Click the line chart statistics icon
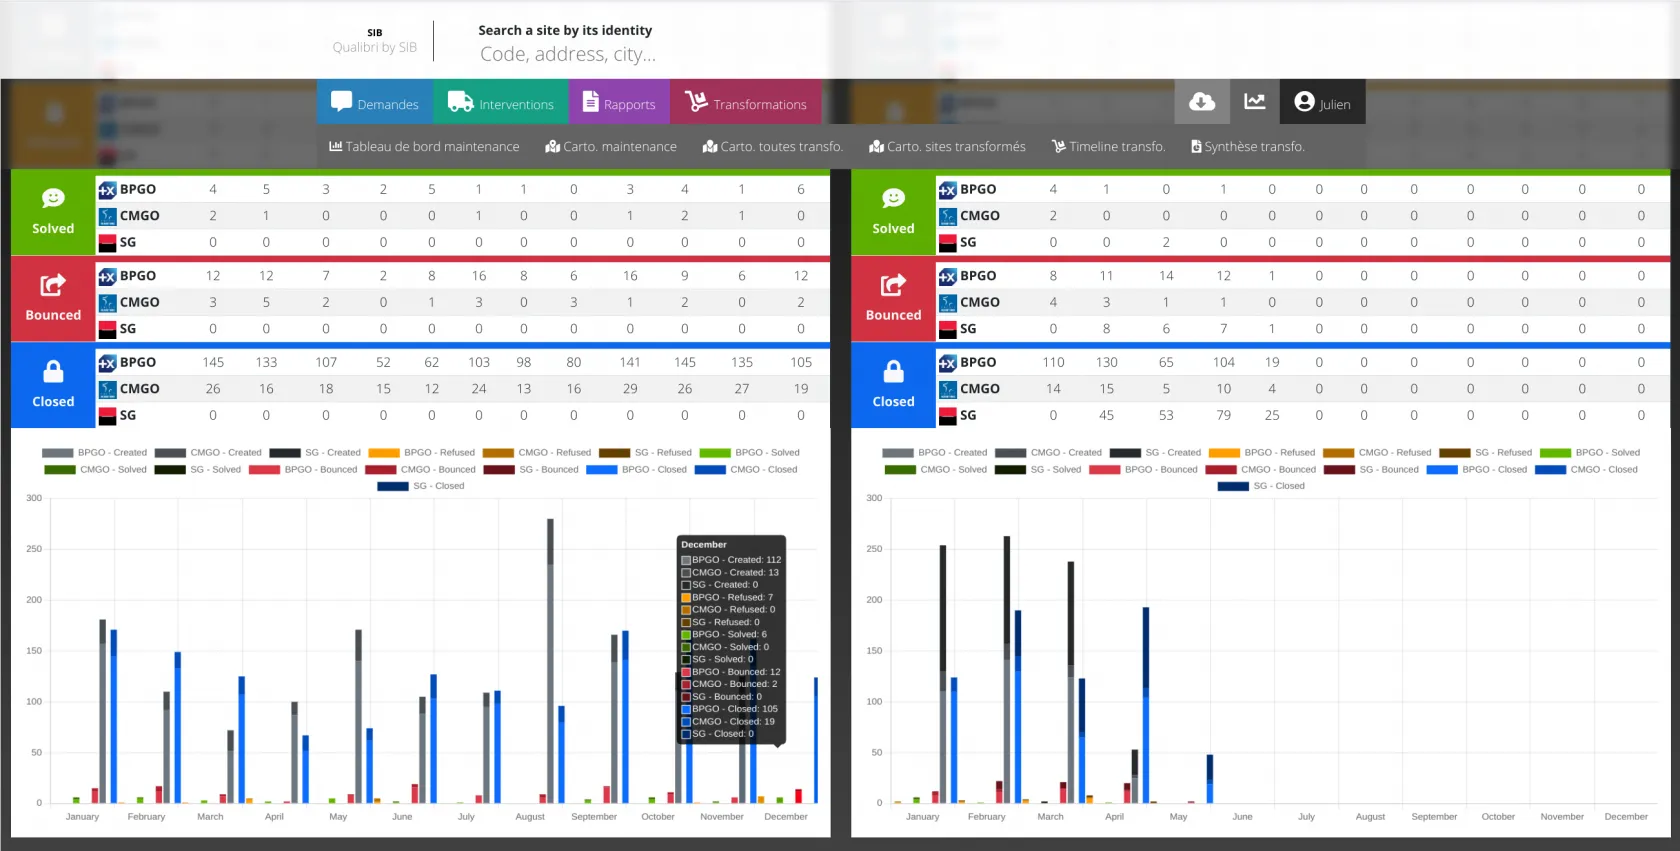 pyautogui.click(x=1254, y=102)
